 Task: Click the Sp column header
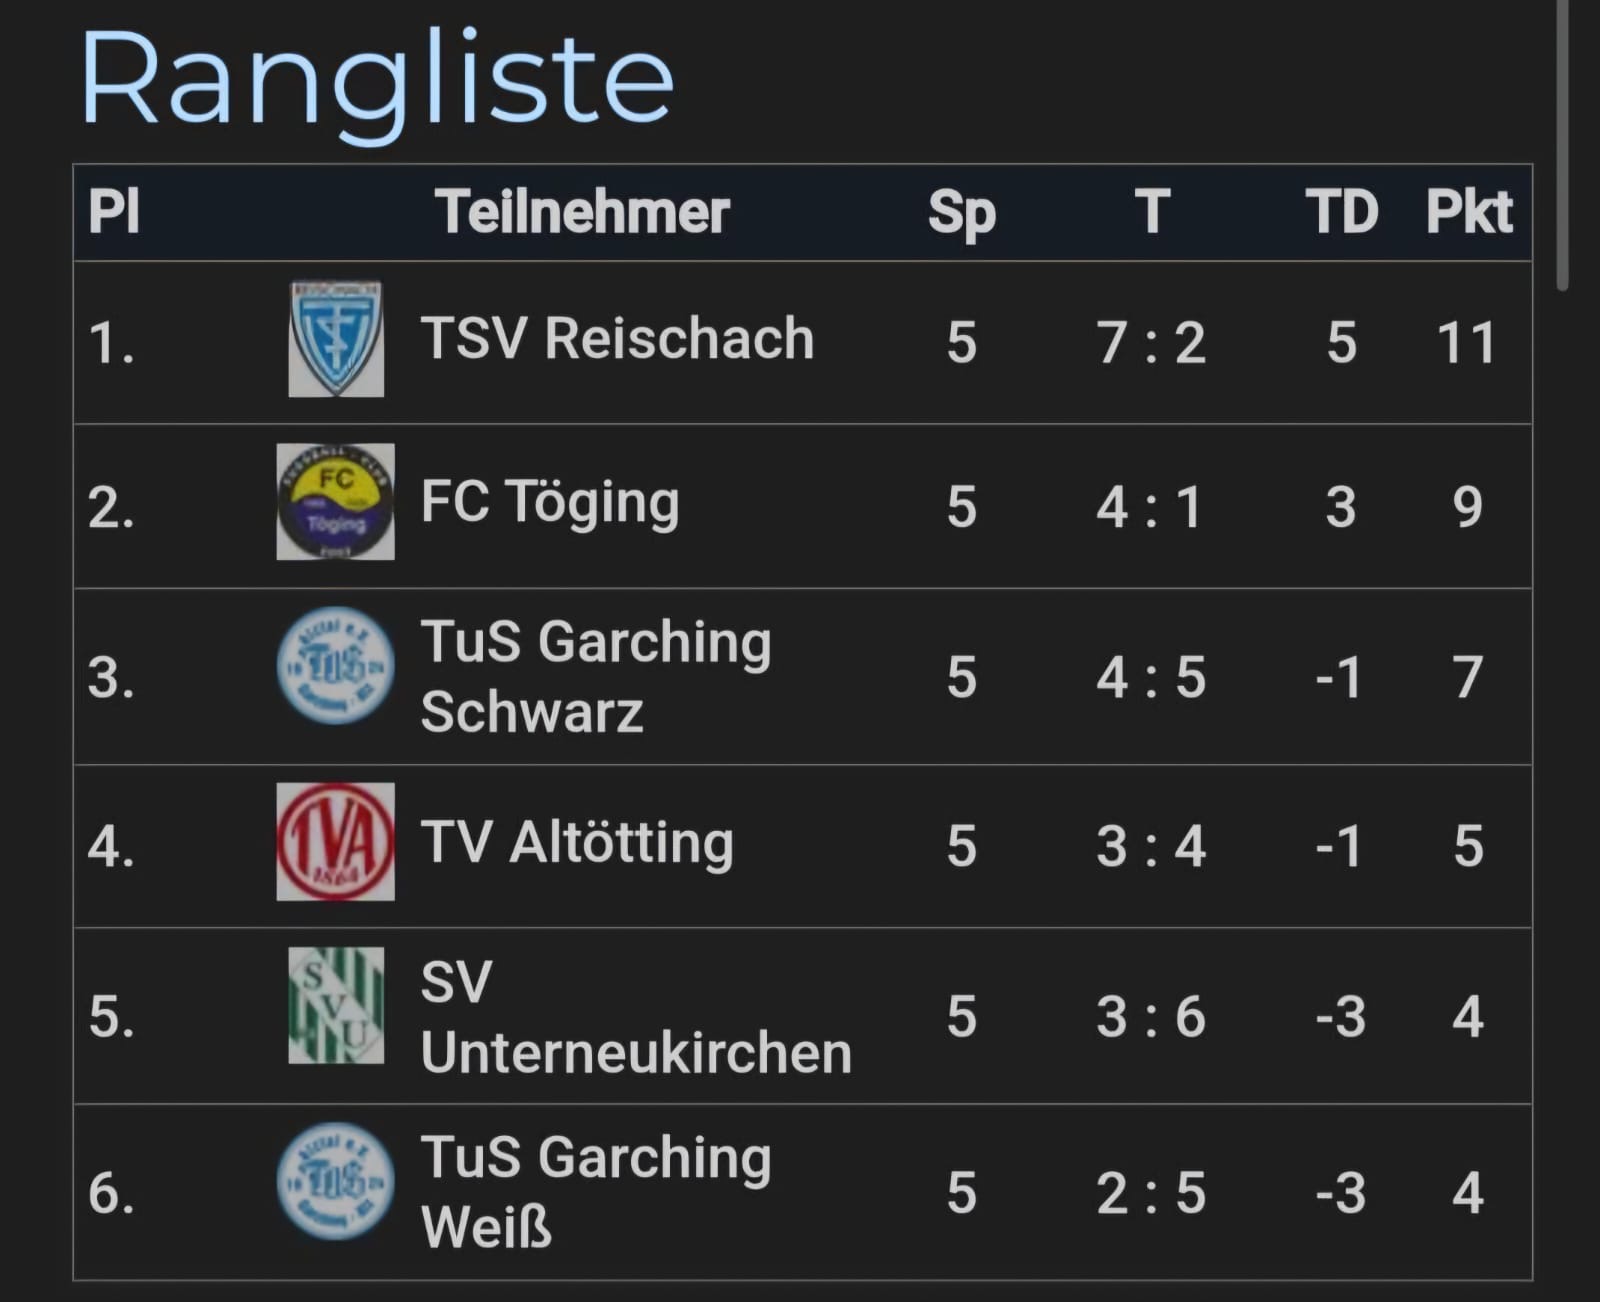point(962,214)
